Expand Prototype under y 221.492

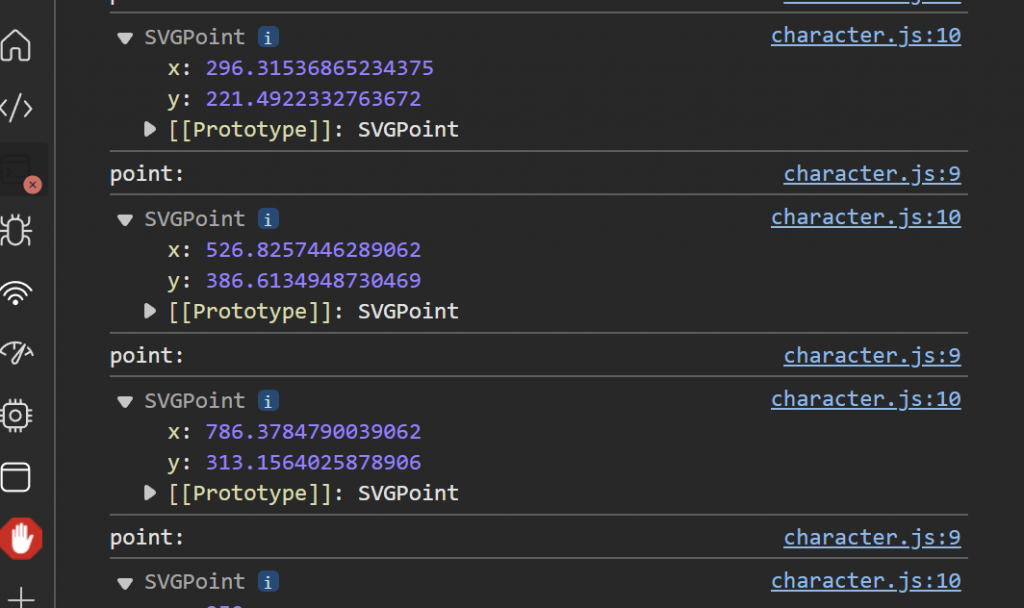(150, 129)
